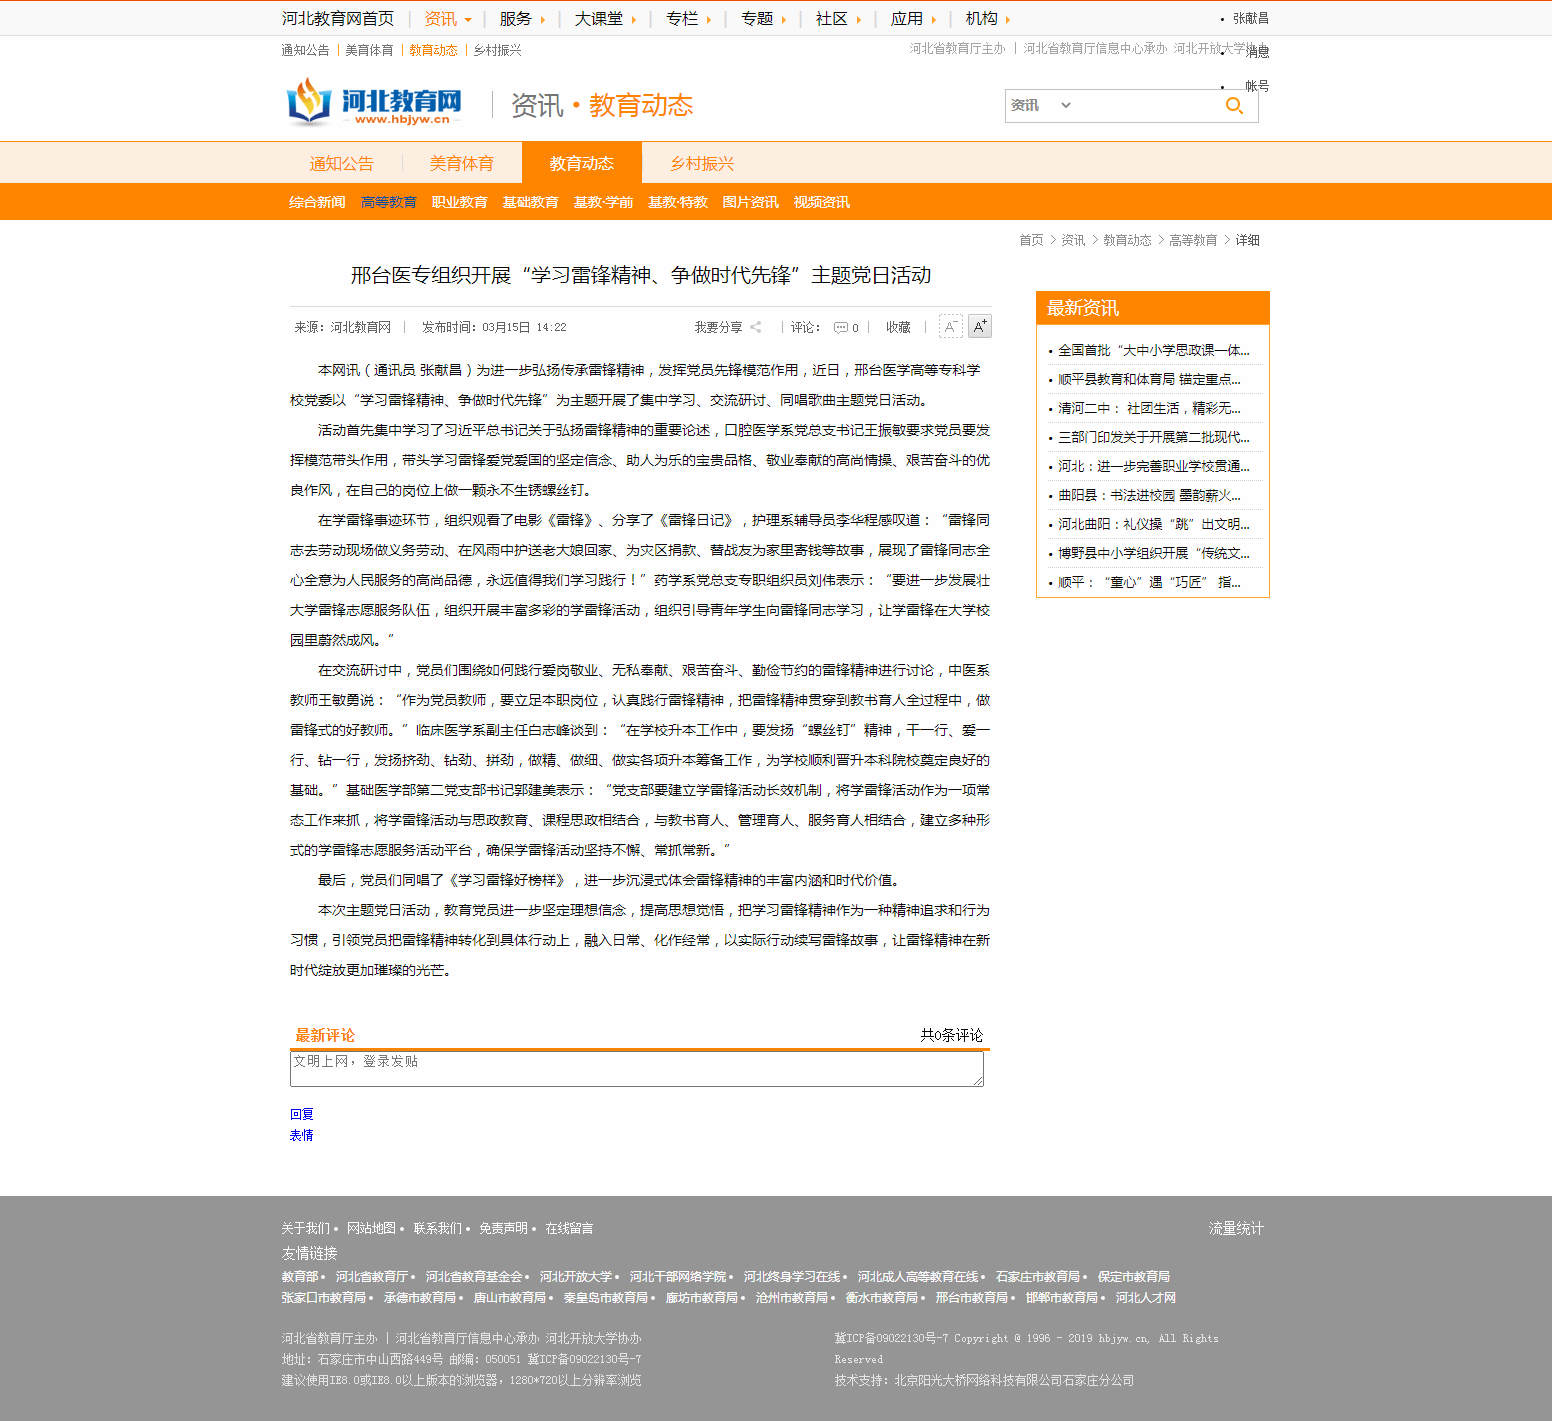This screenshot has height=1421, width=1552.
Task: Increase font size with A+ button
Action: (980, 326)
